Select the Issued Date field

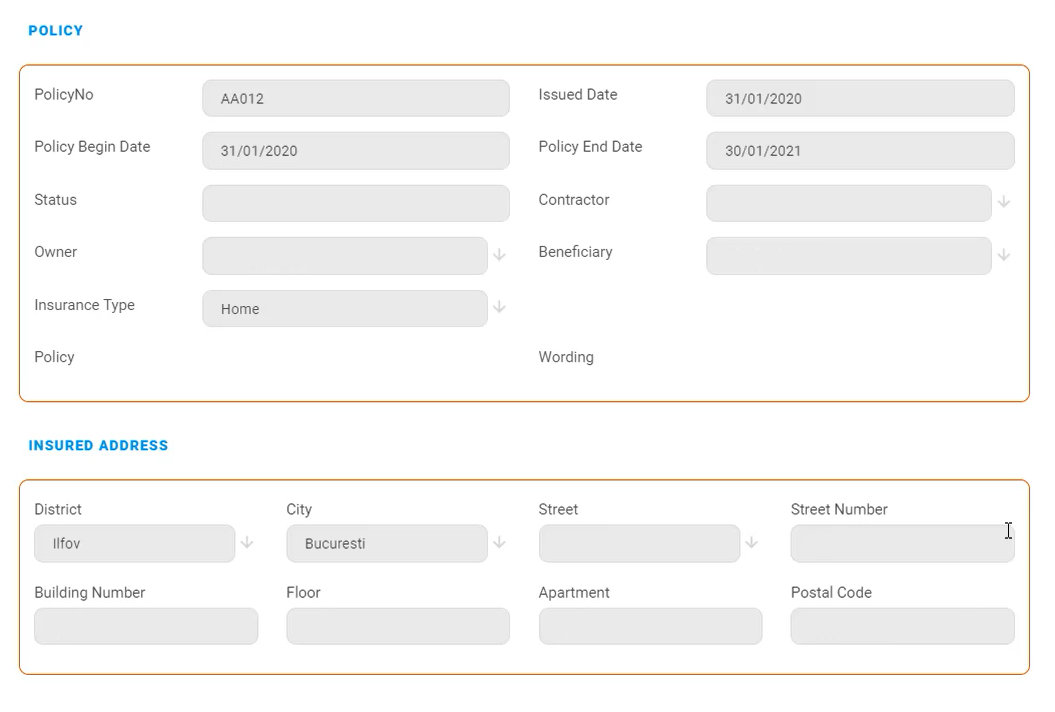tap(859, 98)
